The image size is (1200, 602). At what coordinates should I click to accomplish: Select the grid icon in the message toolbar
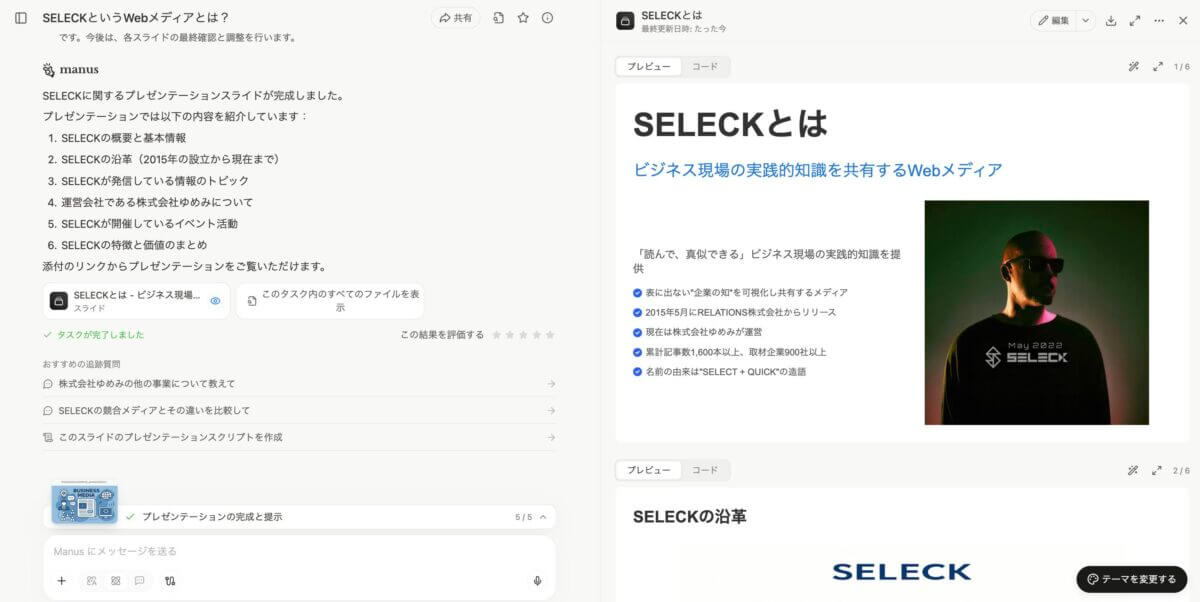click(116, 581)
